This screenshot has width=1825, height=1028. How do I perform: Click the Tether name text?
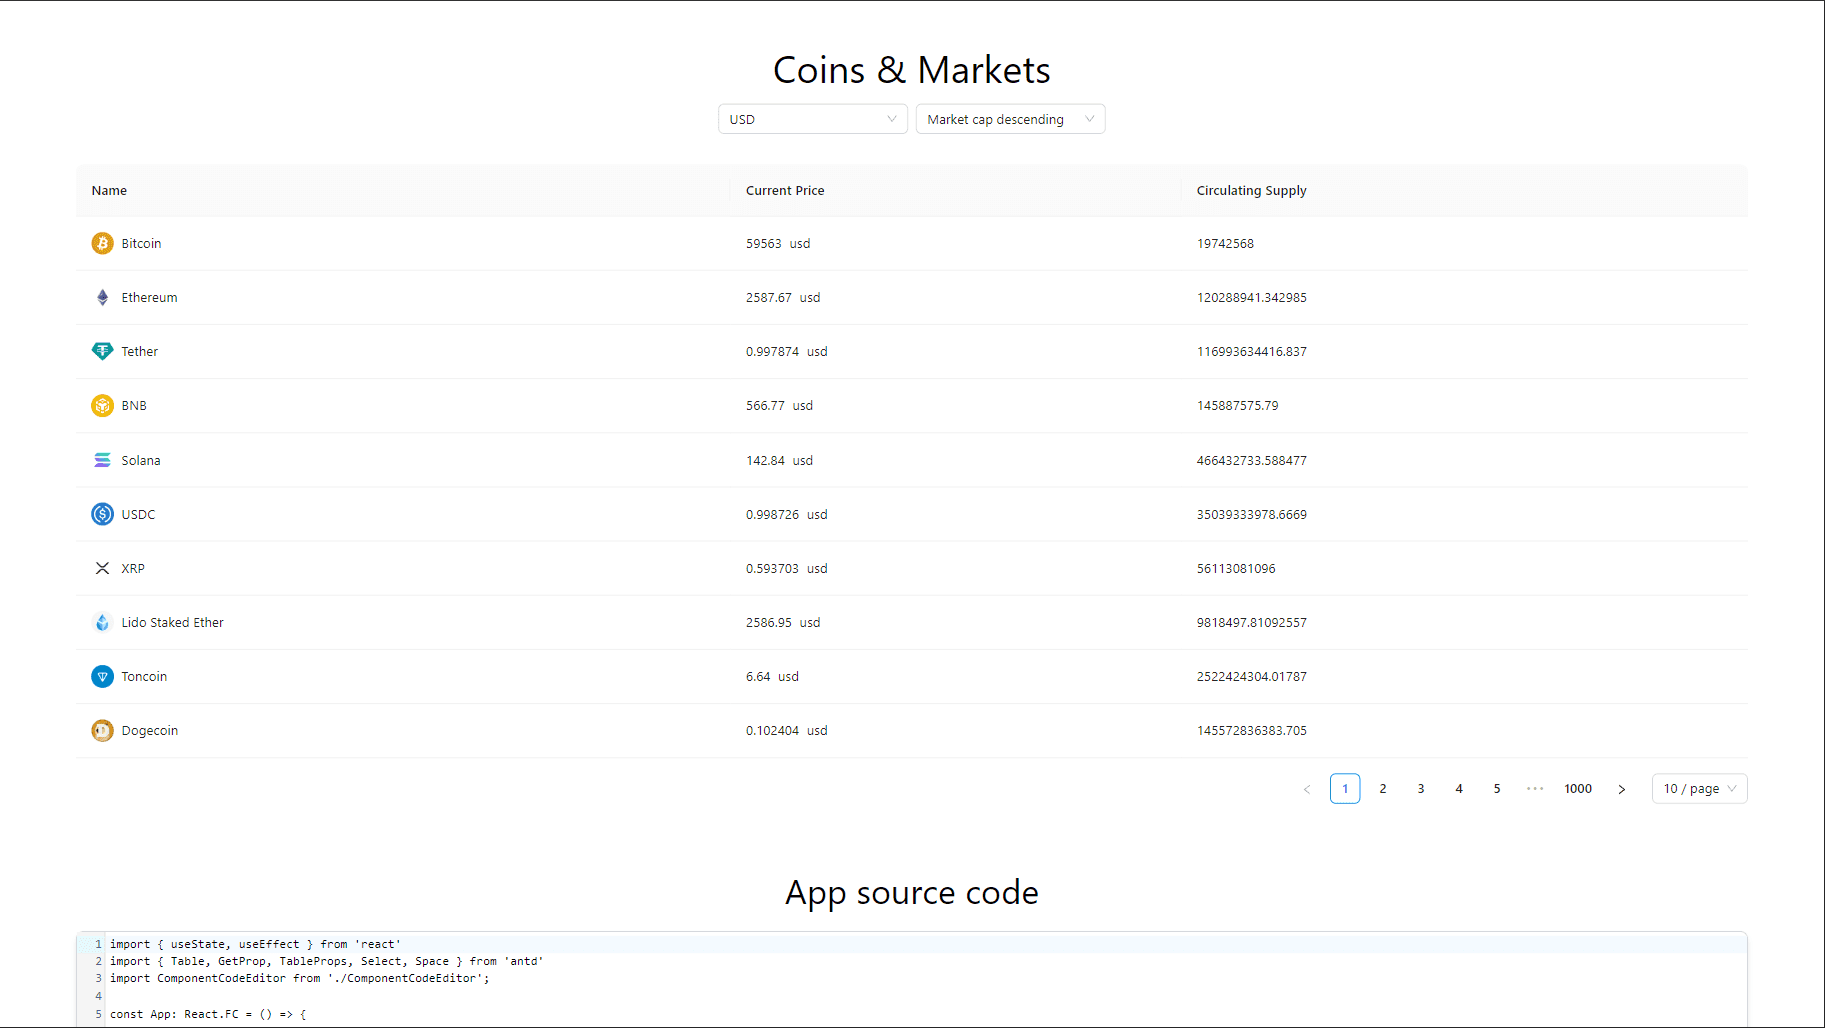[x=139, y=351]
